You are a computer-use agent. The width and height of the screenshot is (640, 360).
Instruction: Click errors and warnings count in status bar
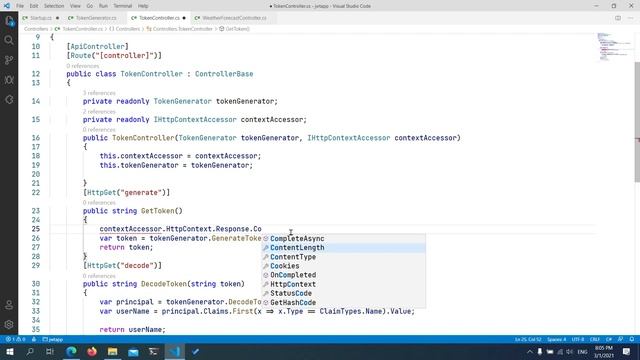[x=16, y=339]
